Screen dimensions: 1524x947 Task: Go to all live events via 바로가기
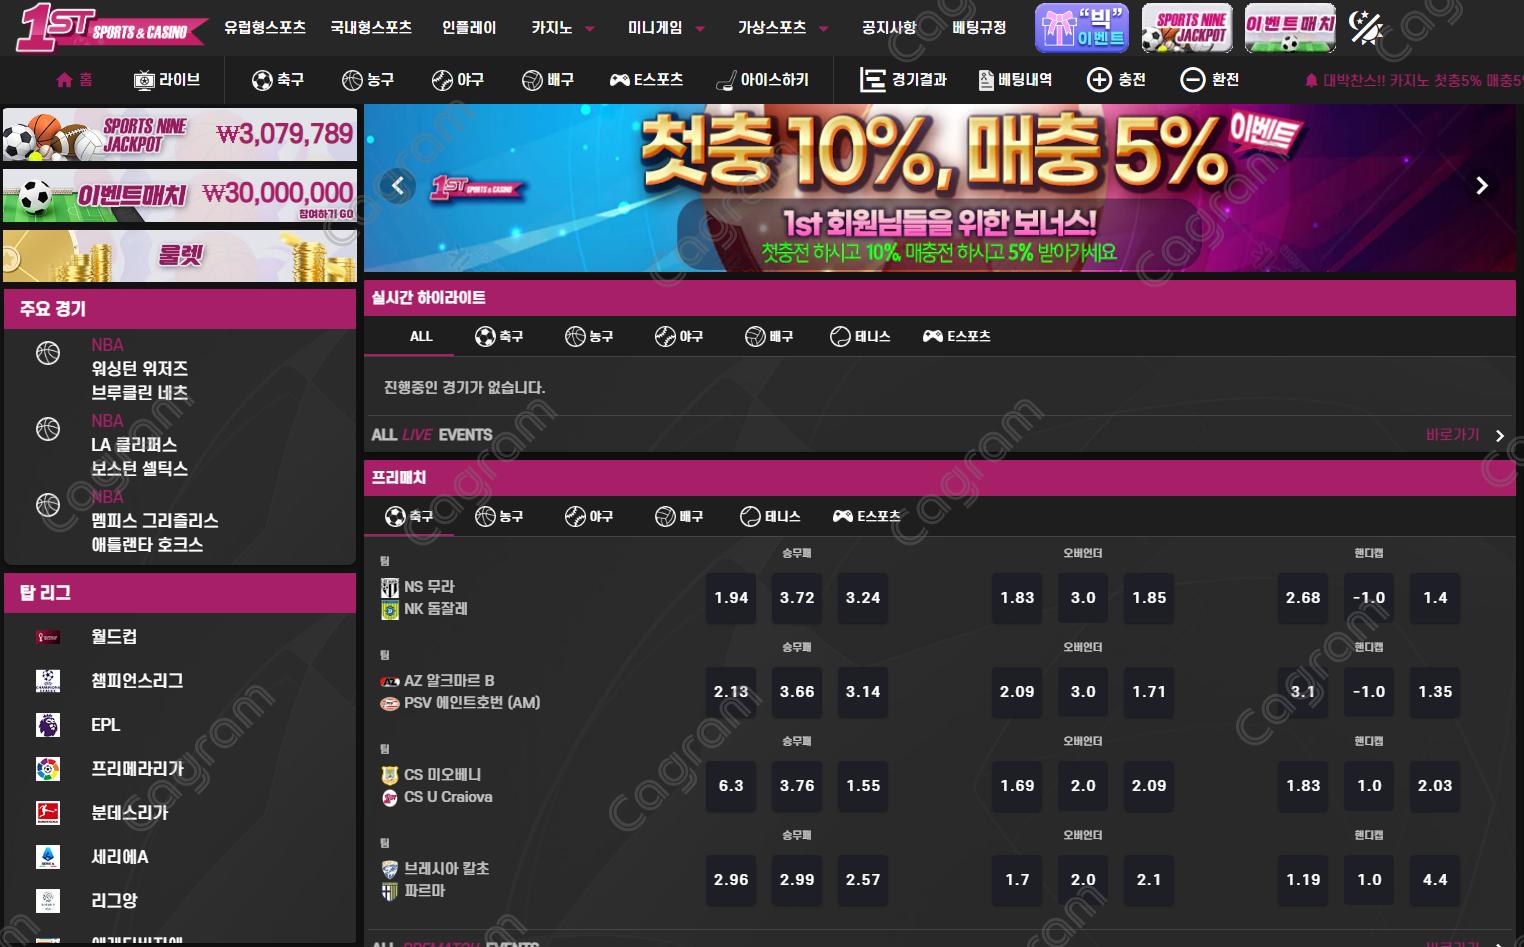pyautogui.click(x=1464, y=435)
